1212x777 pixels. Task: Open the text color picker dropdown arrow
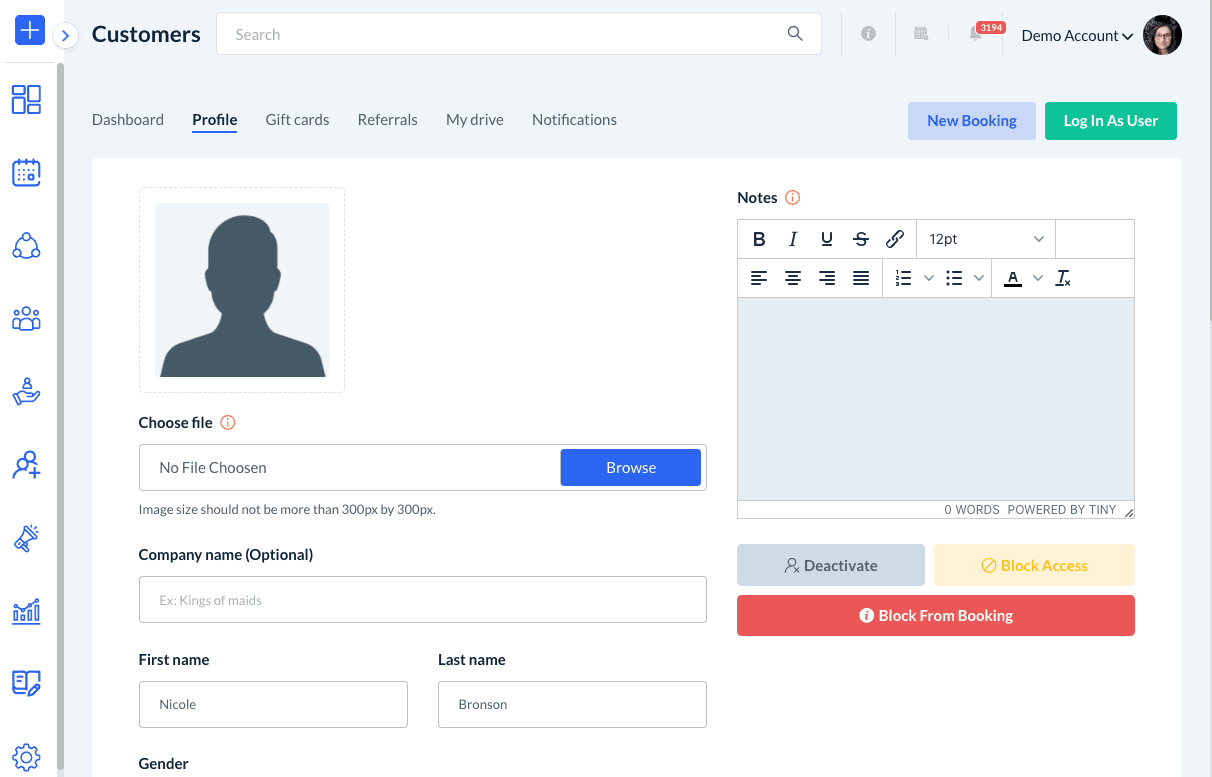pos(1037,278)
